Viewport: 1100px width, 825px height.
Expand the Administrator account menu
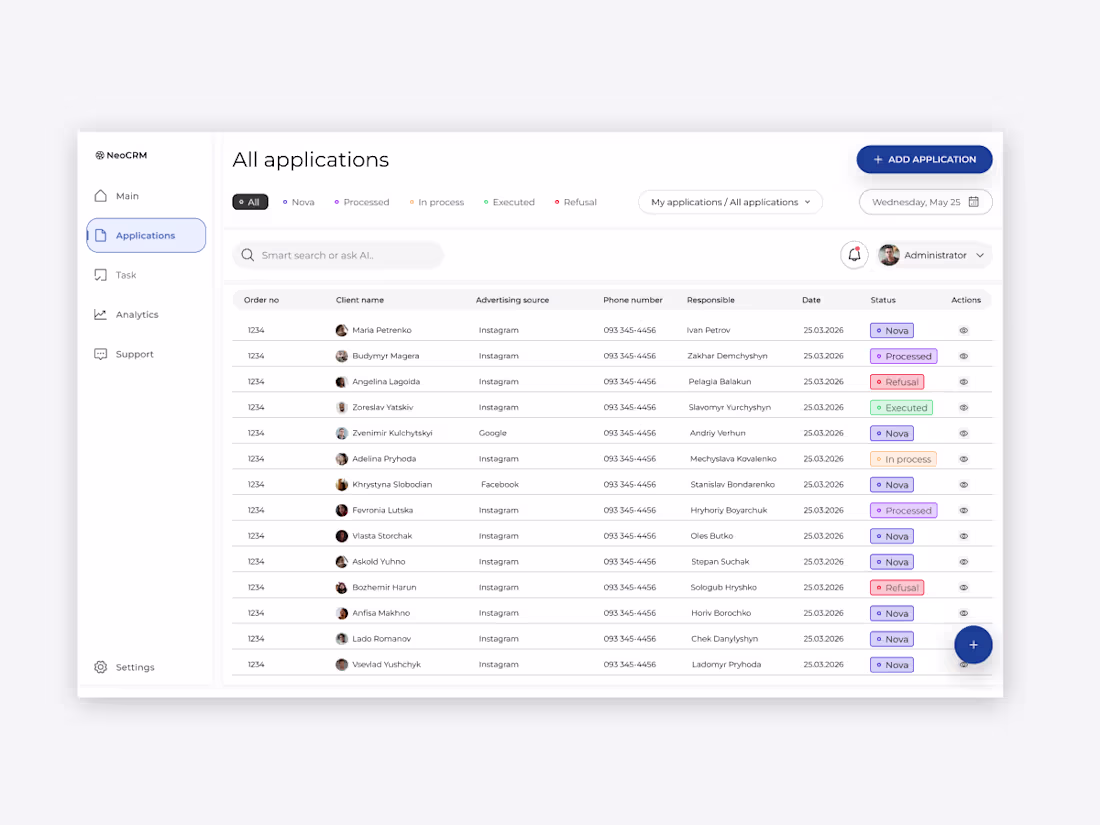[932, 255]
